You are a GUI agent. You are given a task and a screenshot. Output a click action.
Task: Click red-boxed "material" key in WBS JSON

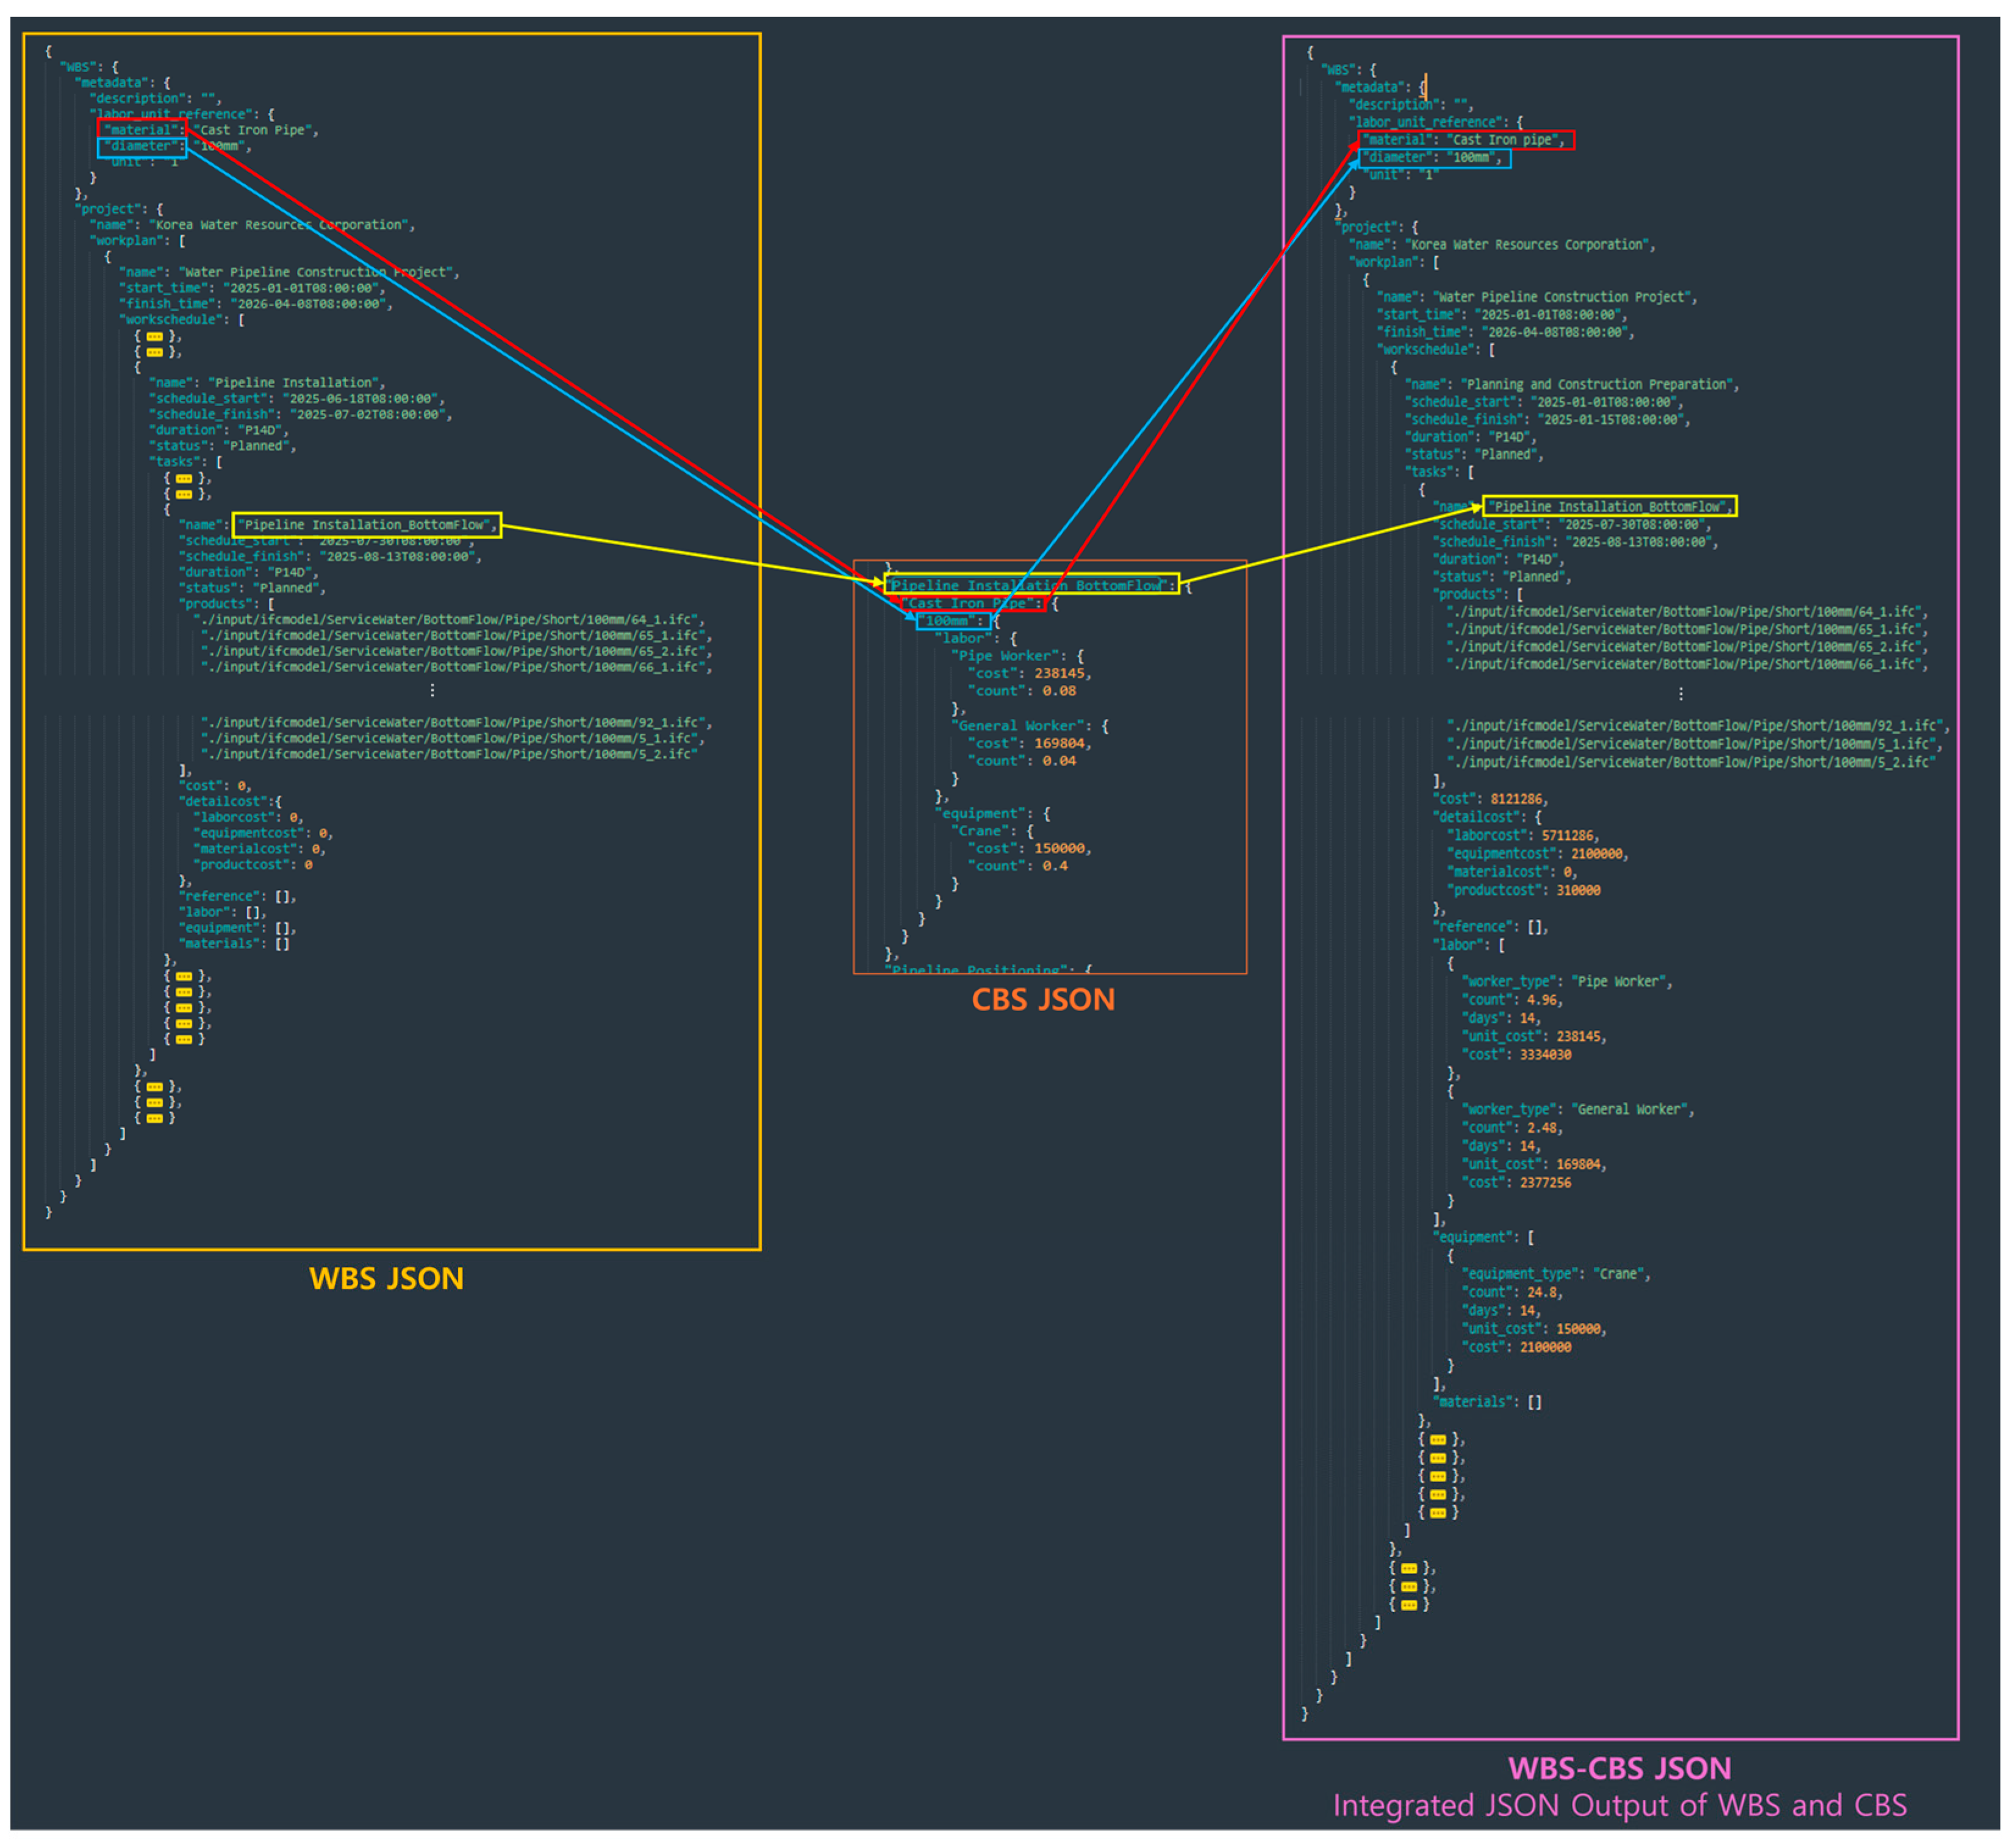[x=142, y=129]
